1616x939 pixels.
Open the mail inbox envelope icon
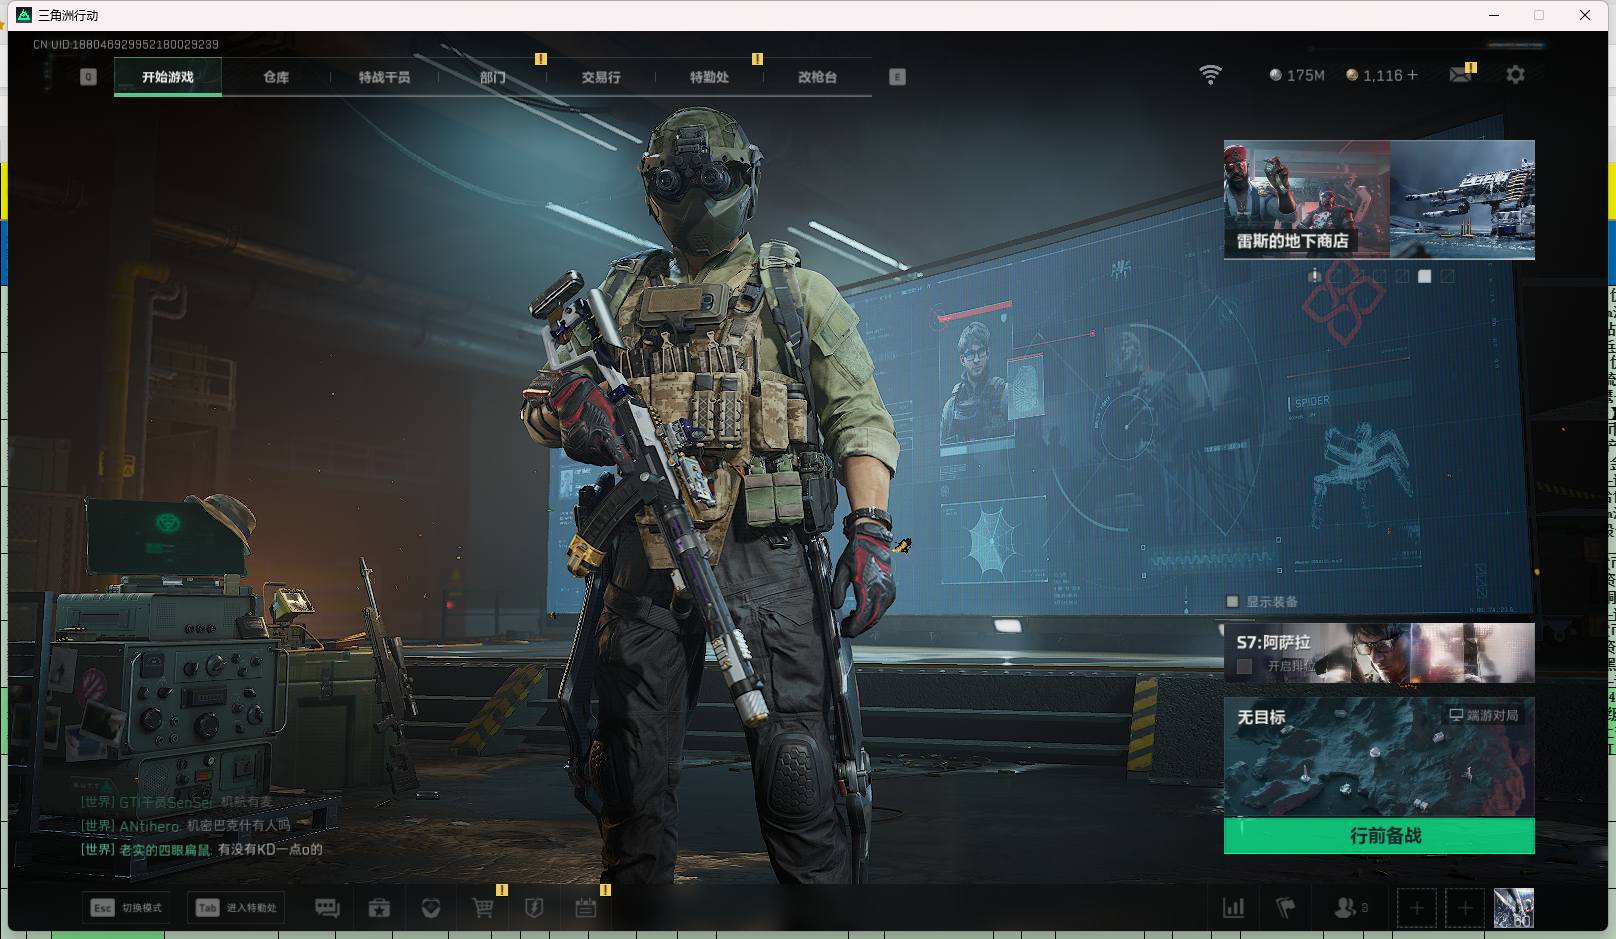pyautogui.click(x=1460, y=75)
